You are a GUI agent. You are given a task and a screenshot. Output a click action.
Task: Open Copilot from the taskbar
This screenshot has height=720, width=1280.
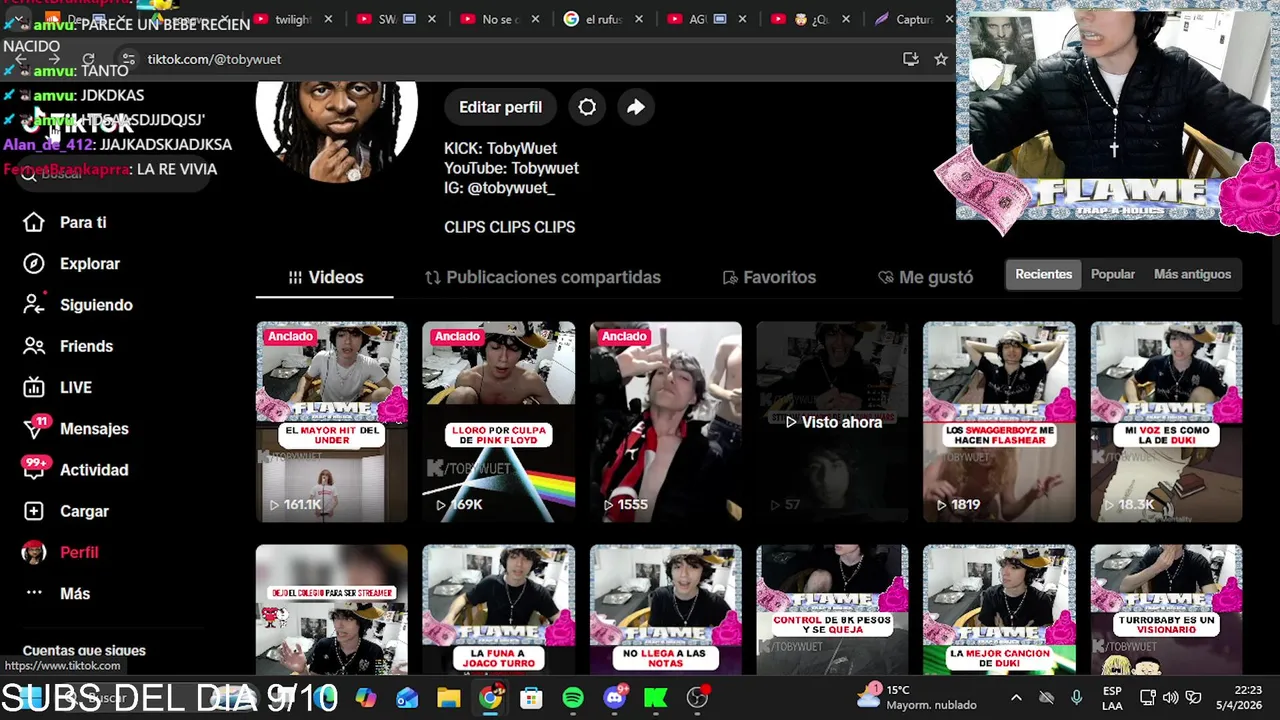366,698
